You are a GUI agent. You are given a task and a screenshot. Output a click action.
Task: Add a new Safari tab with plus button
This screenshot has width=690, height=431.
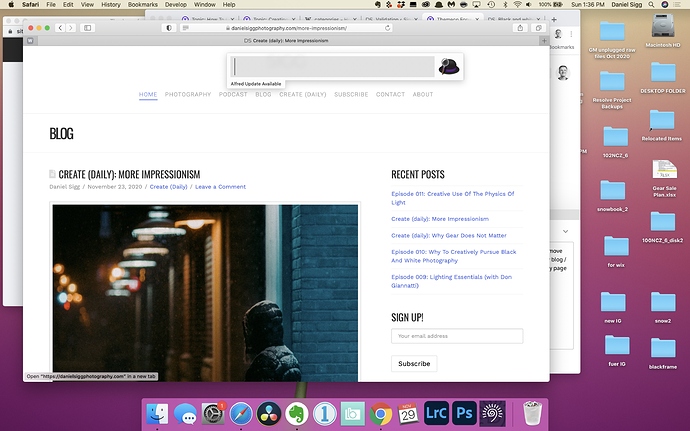pos(544,41)
